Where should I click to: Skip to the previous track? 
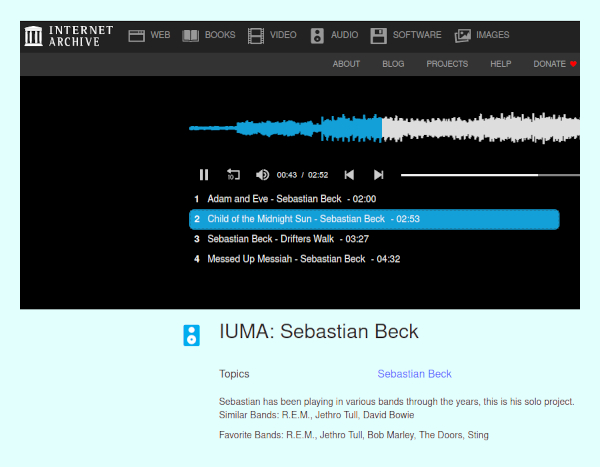click(349, 175)
